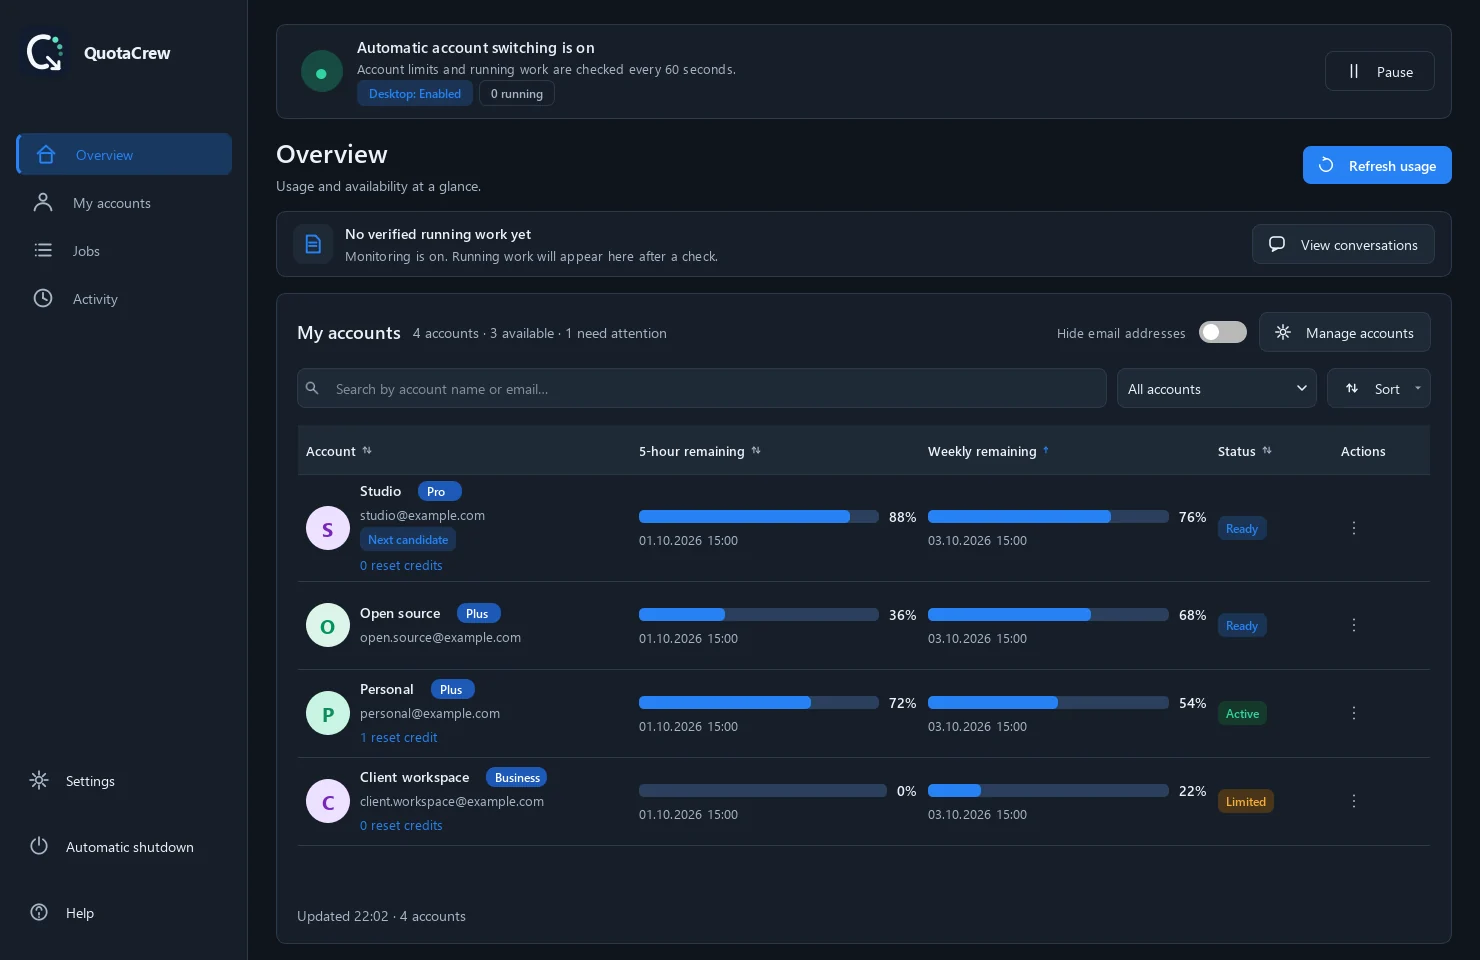Click the Next candidate tag

(x=408, y=540)
